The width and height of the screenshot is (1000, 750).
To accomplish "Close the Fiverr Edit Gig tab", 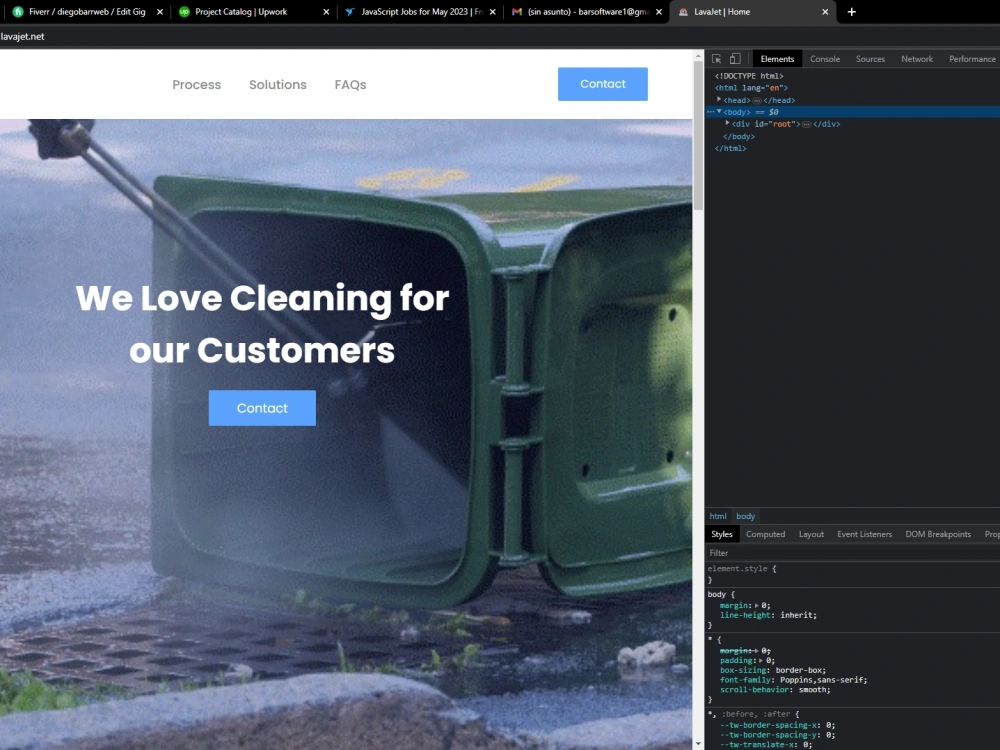I will click(x=159, y=11).
